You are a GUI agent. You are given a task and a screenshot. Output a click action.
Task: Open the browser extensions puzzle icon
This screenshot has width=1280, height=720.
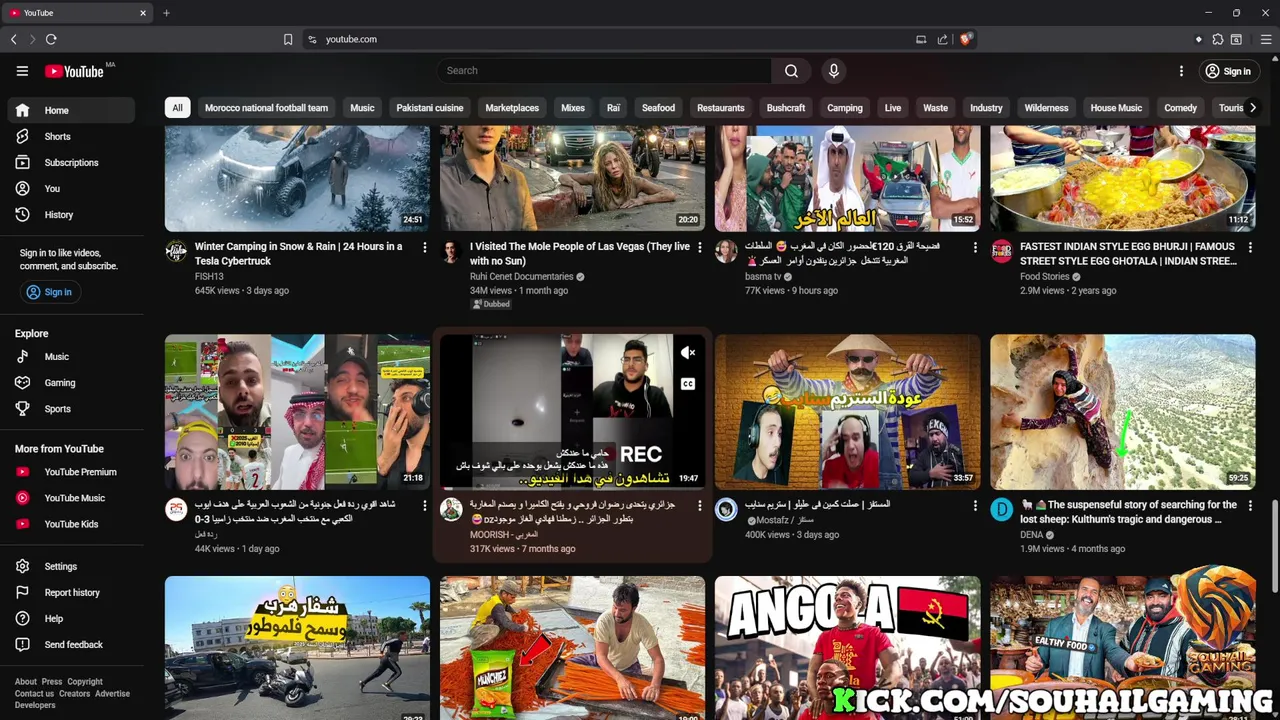(1217, 39)
